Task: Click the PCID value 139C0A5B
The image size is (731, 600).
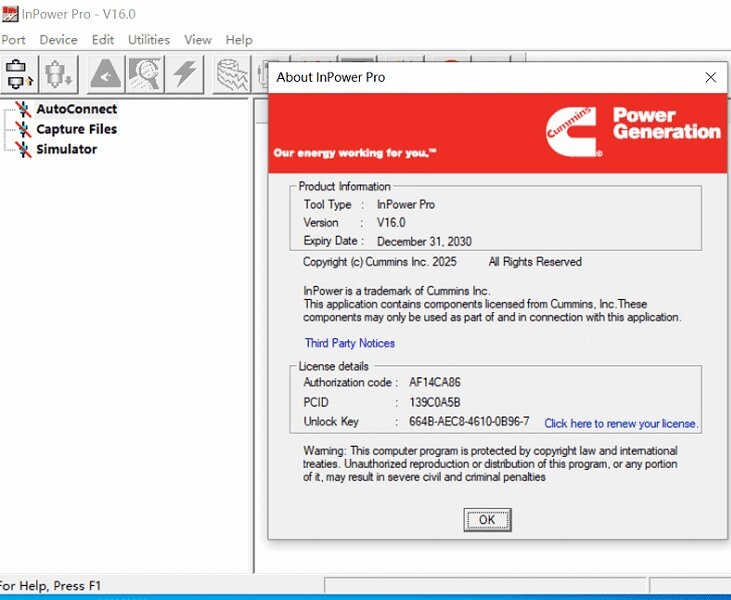Action: pyautogui.click(x=434, y=402)
